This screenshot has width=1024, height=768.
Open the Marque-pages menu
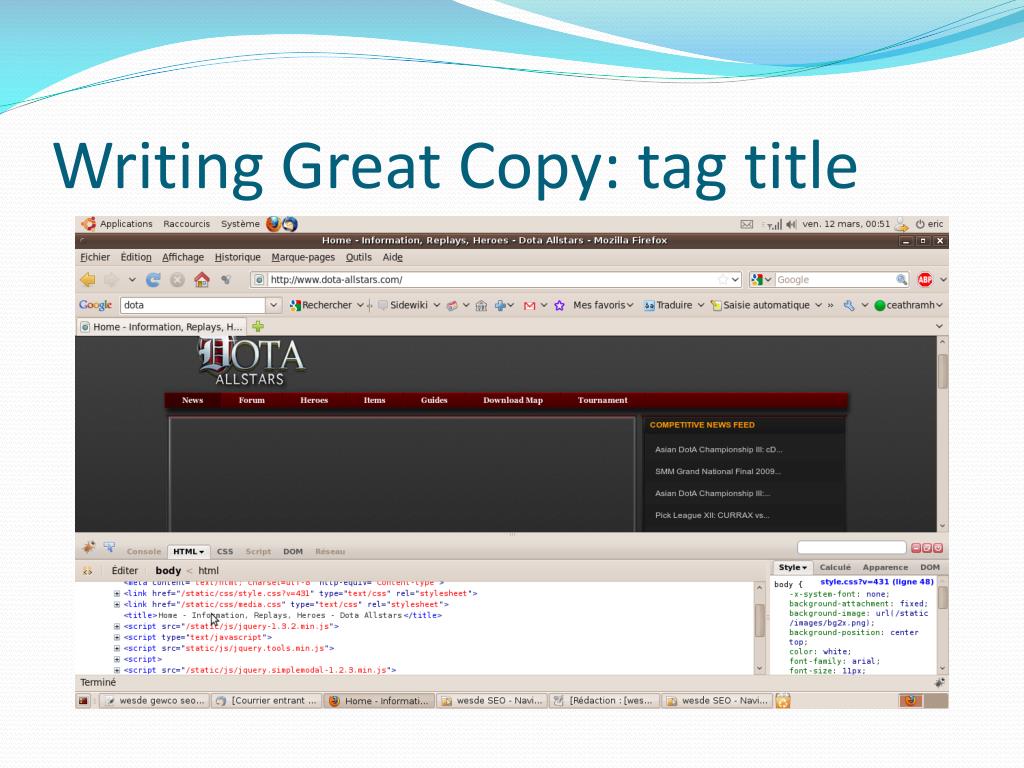point(303,257)
